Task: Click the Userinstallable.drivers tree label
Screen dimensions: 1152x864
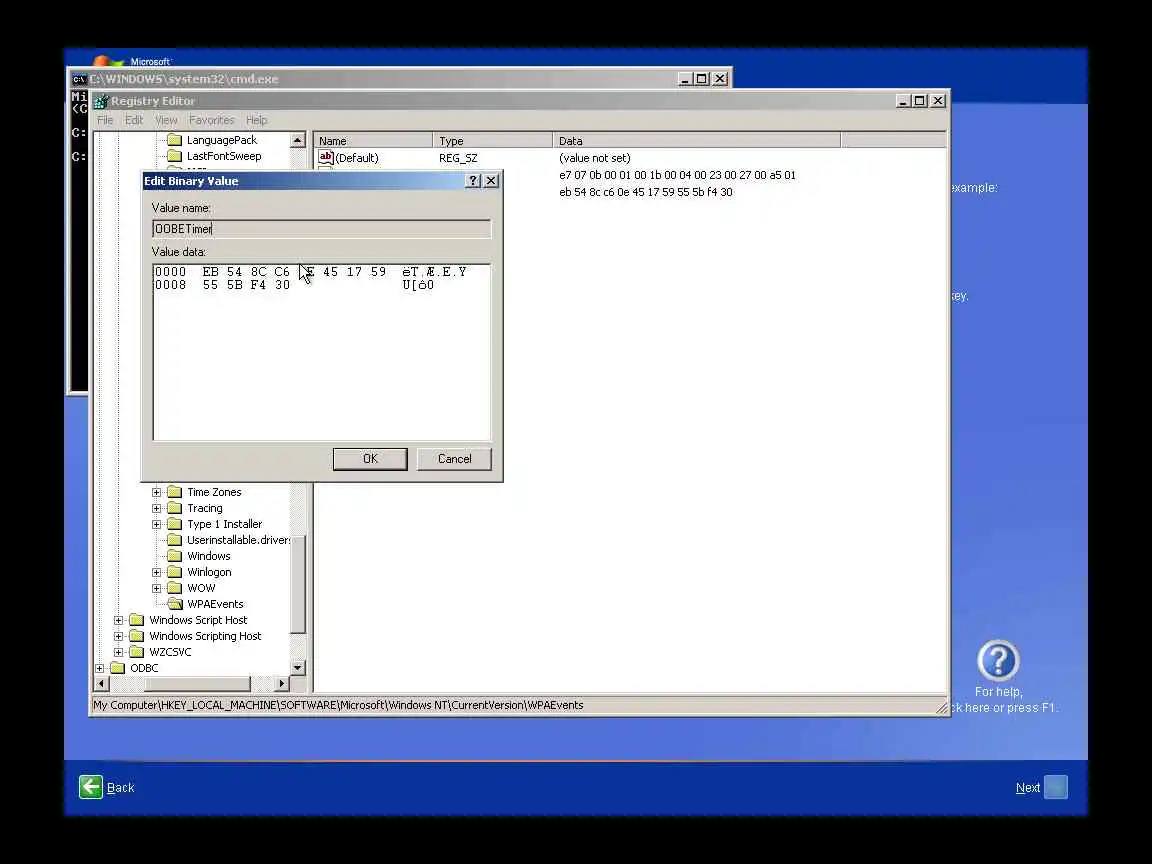Action: click(238, 540)
